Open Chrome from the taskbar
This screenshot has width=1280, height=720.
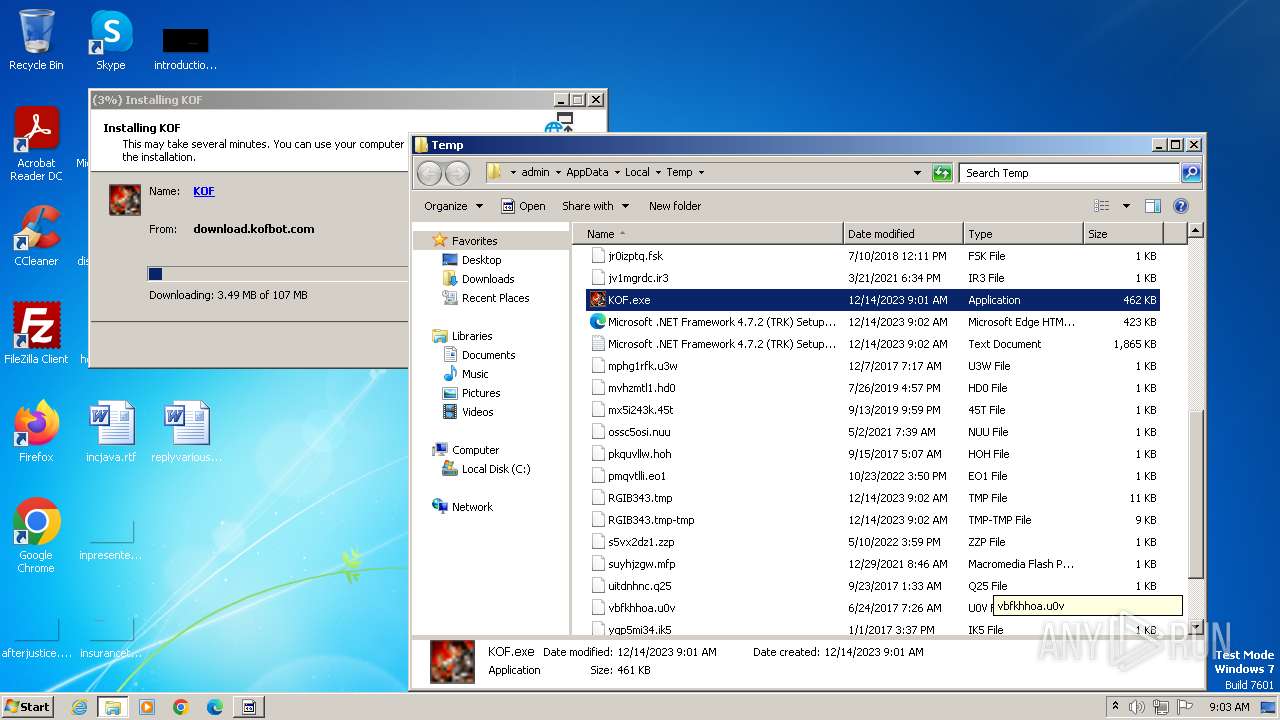181,707
